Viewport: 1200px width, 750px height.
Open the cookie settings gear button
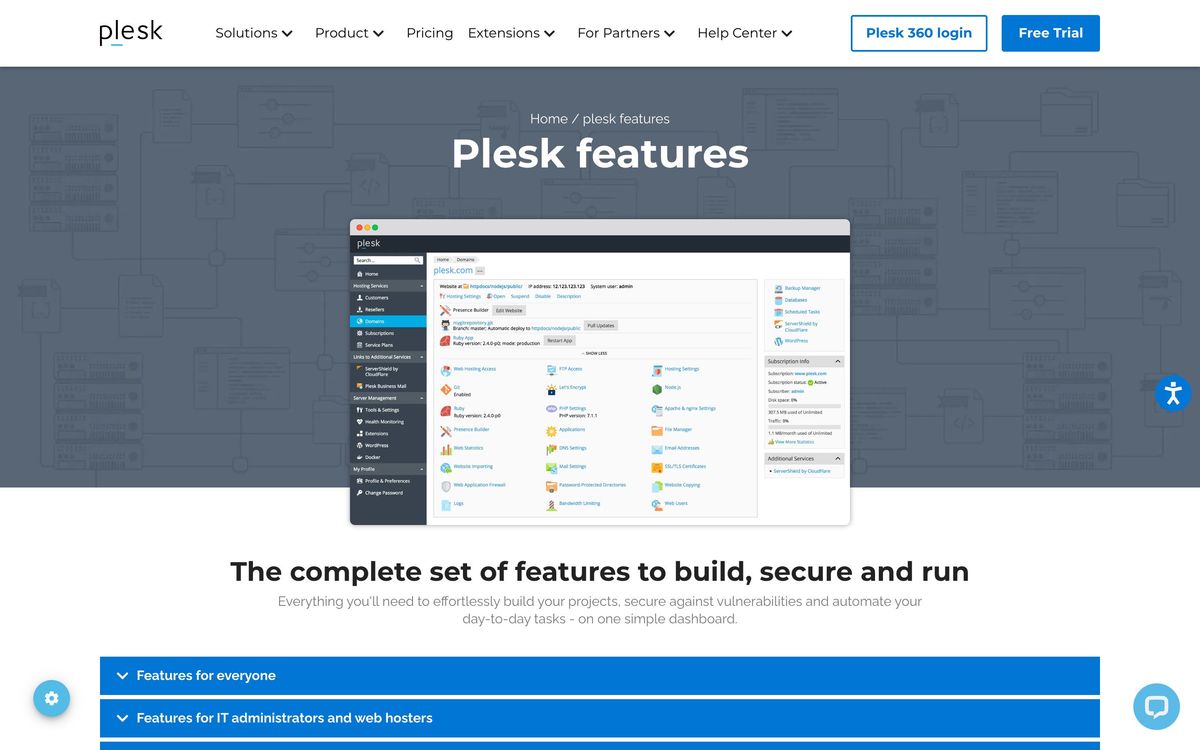(51, 698)
